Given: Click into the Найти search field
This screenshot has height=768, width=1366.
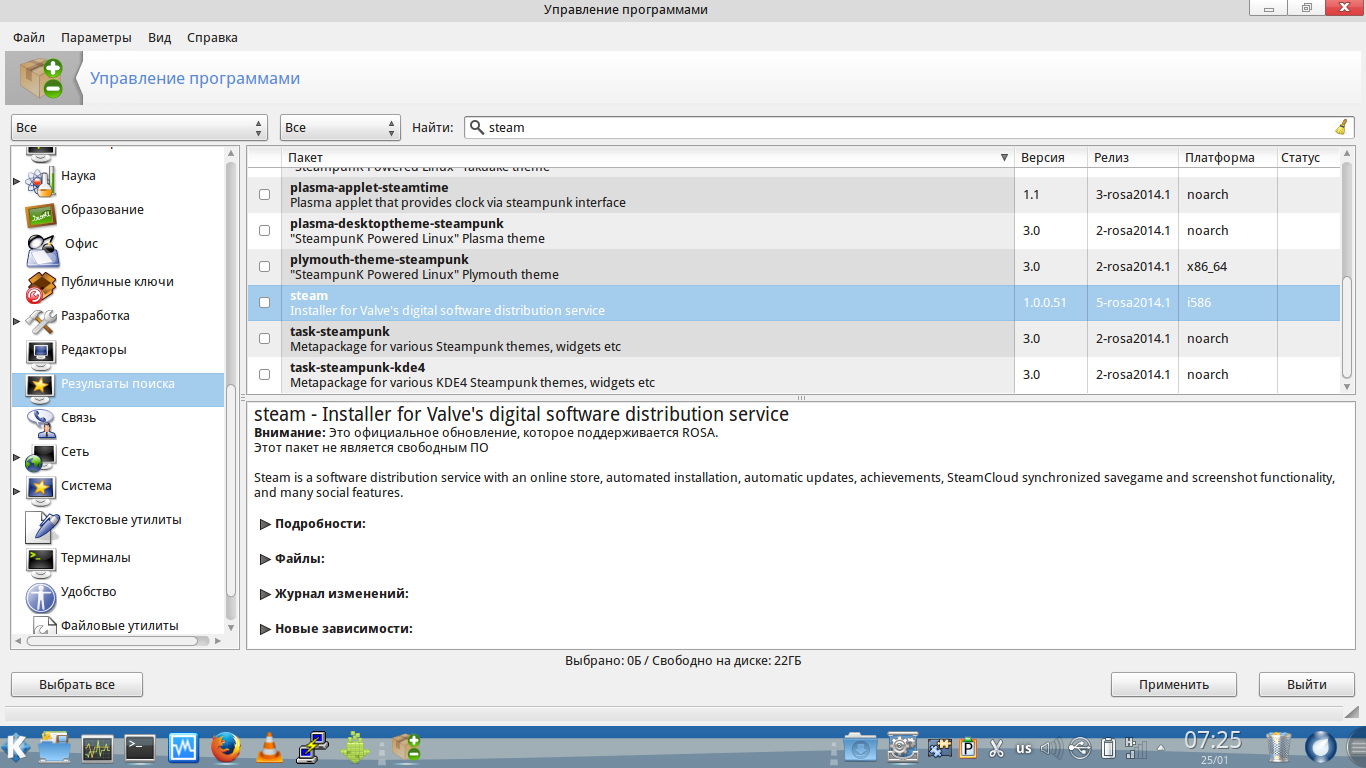Looking at the screenshot, I should (908, 127).
